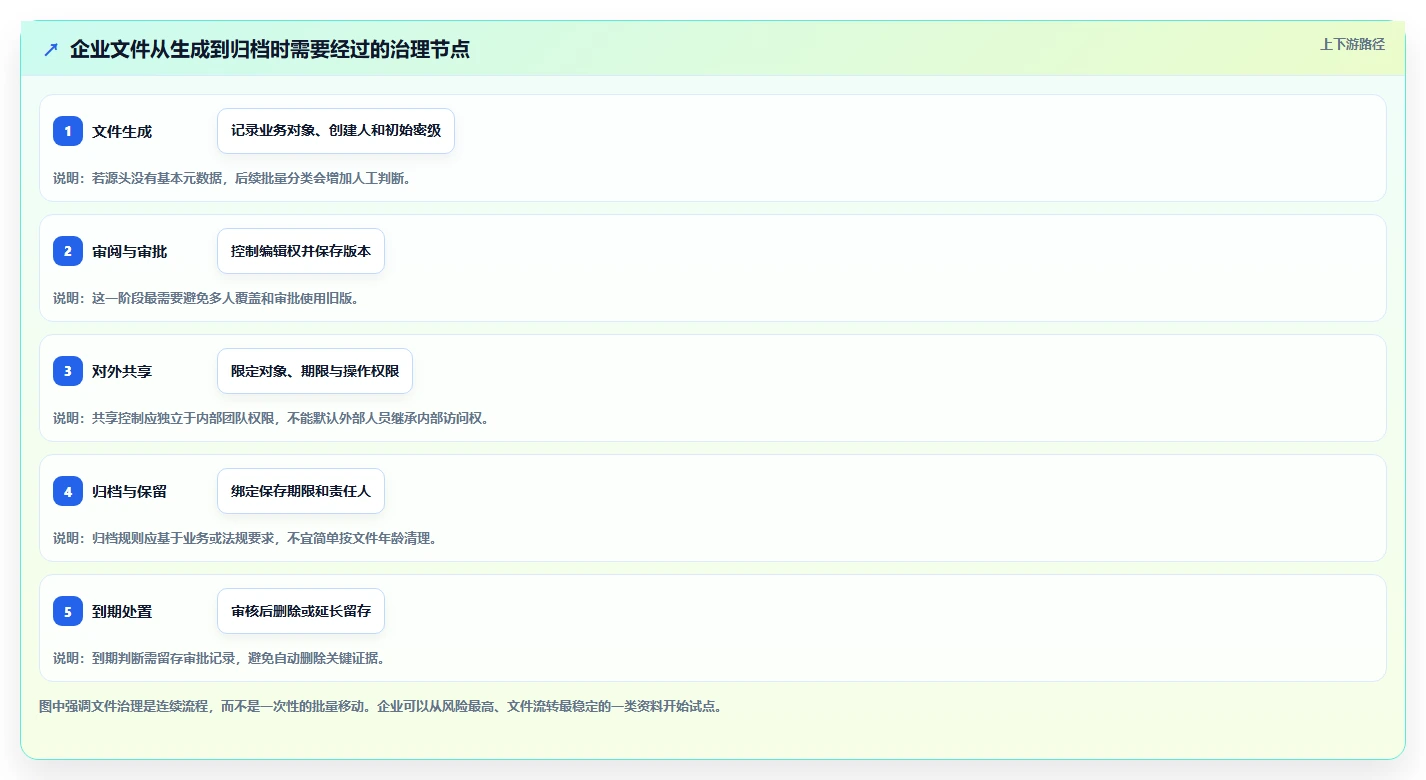The width and height of the screenshot is (1426, 780).
Task: Click the header title 企业文件从生成到归档时需要经过的治理节点
Action: (x=270, y=49)
